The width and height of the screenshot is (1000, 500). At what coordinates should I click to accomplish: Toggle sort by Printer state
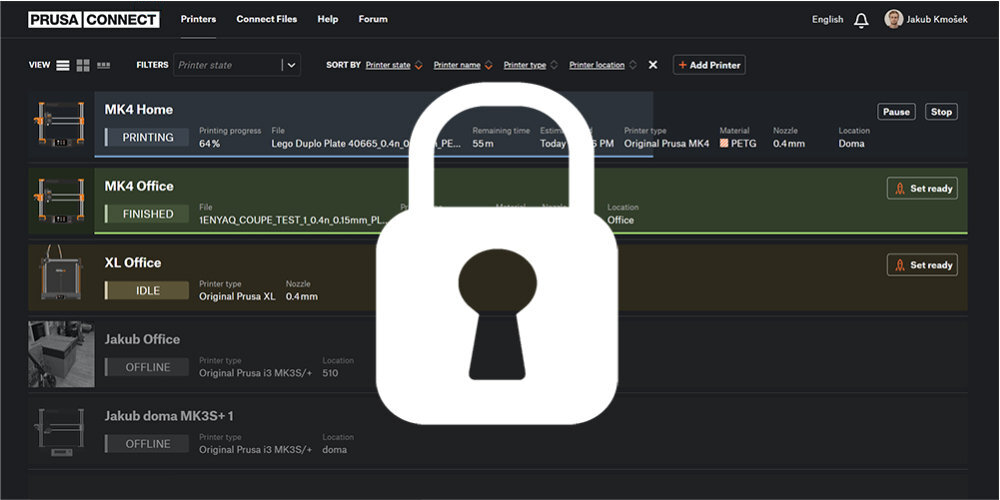(388, 65)
